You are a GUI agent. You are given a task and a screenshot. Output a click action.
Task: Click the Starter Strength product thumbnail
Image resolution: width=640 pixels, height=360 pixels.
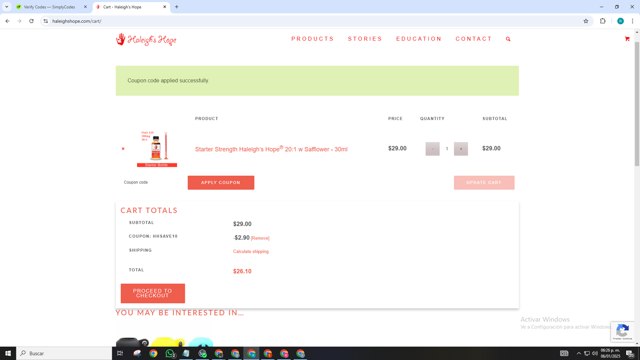point(157,149)
